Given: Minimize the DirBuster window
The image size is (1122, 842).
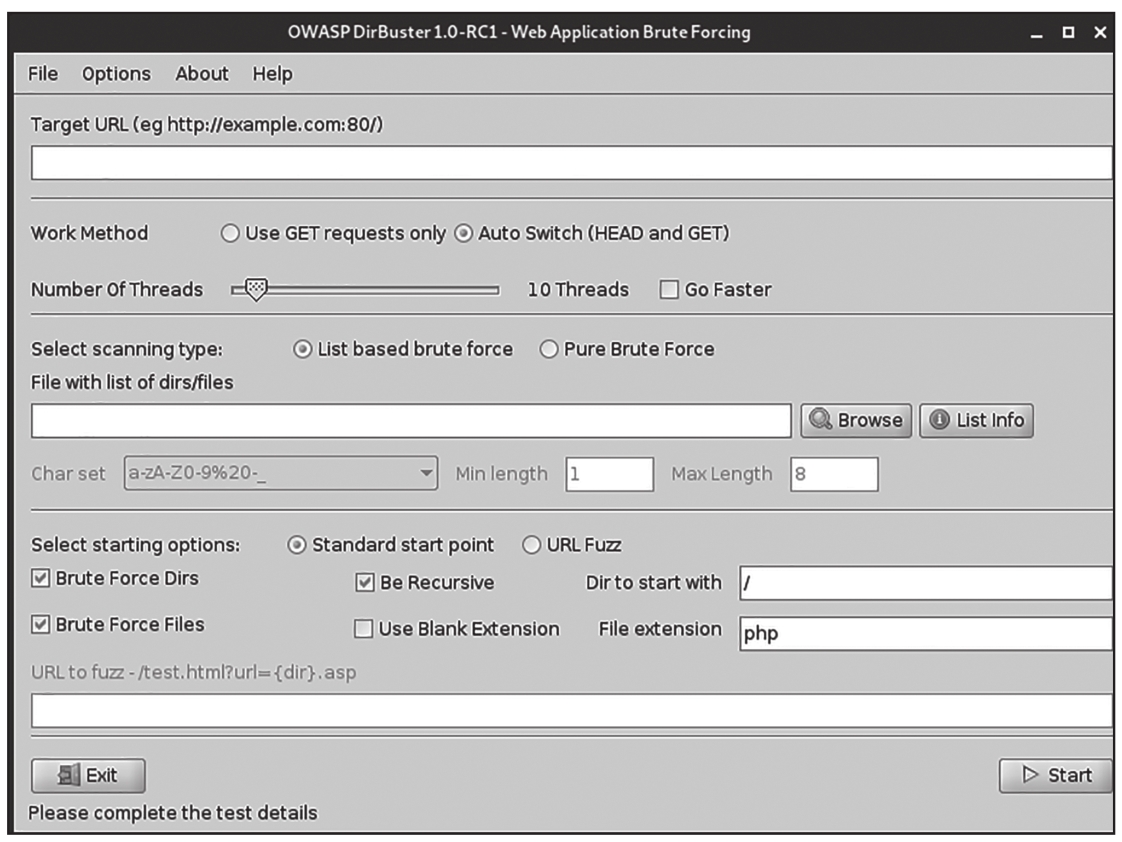Looking at the screenshot, I should pos(1036,33).
